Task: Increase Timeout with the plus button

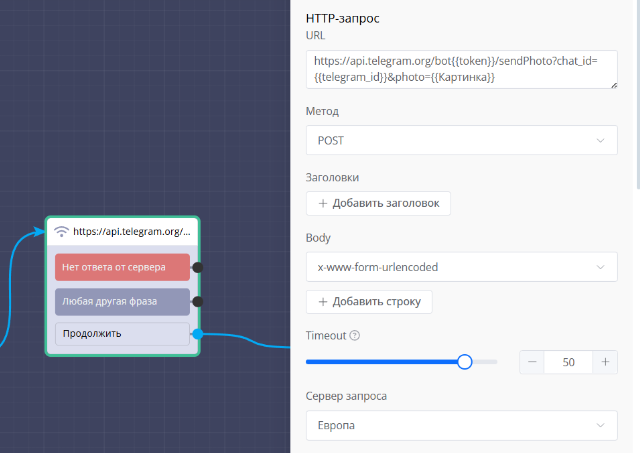Action: tap(604, 362)
